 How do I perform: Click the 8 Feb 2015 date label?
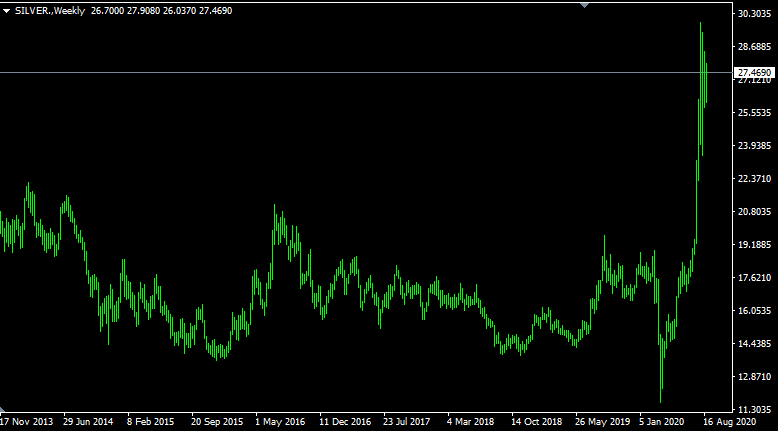[150, 422]
